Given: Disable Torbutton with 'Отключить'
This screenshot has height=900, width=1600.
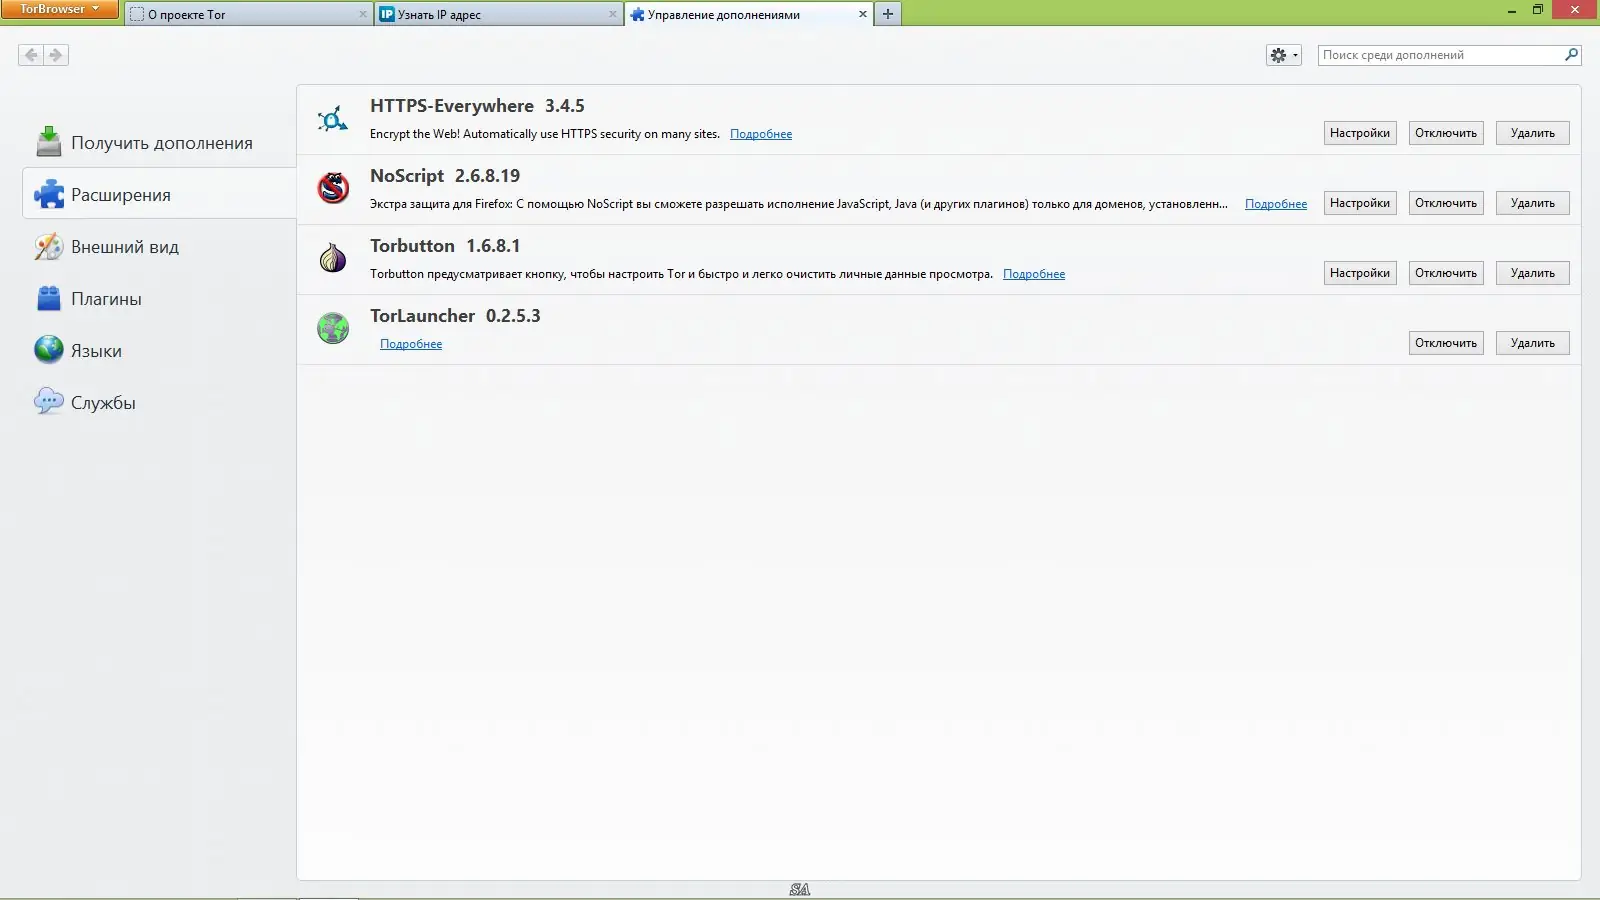Looking at the screenshot, I should click(1446, 273).
